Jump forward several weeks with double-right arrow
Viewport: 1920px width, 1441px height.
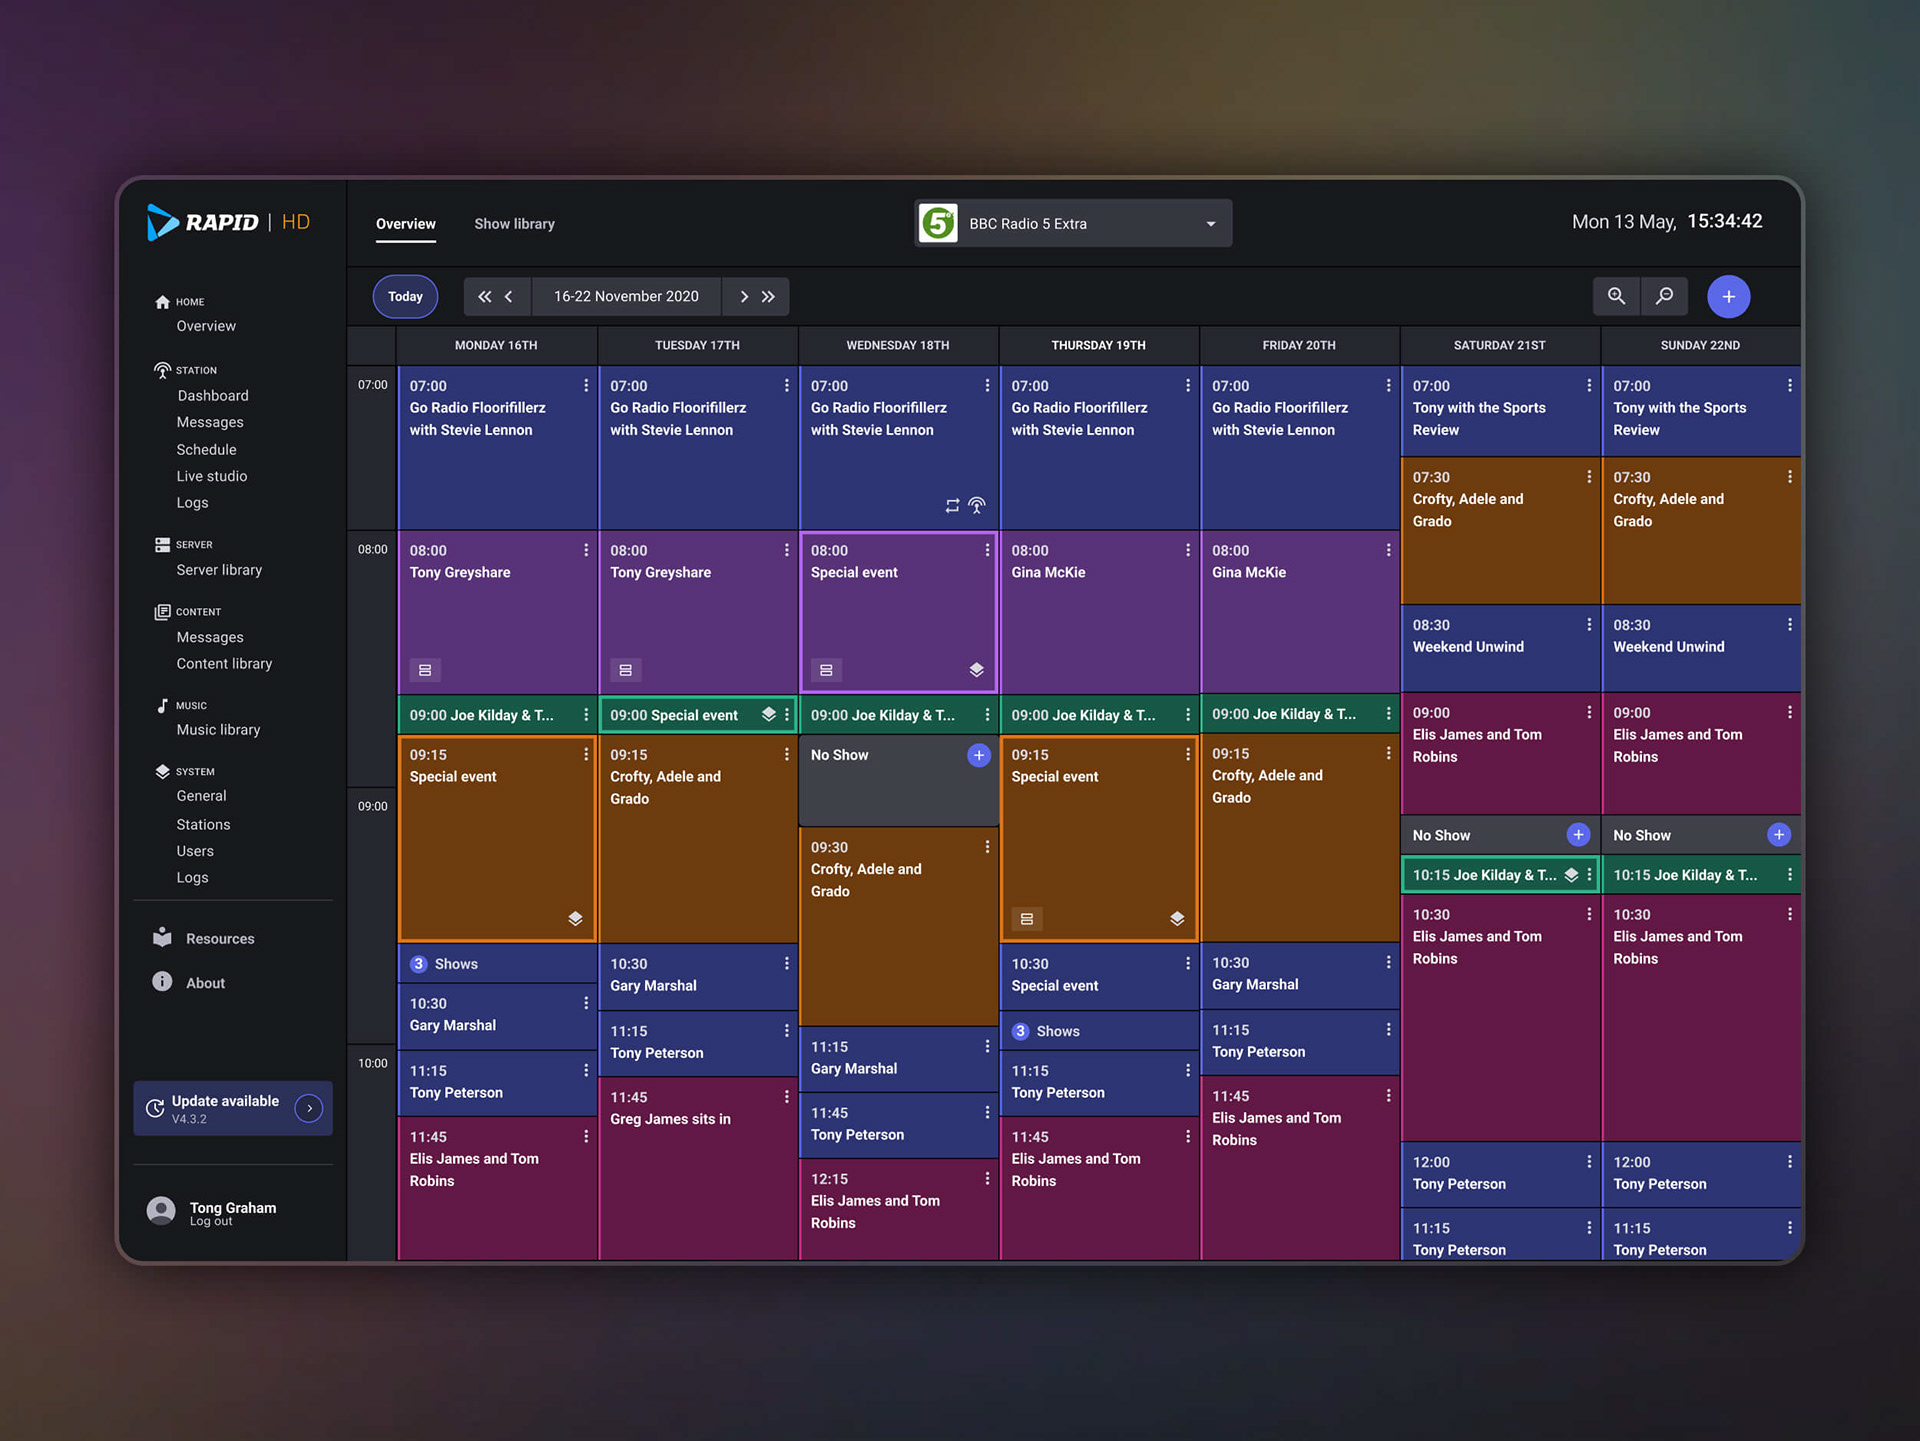[x=768, y=297]
